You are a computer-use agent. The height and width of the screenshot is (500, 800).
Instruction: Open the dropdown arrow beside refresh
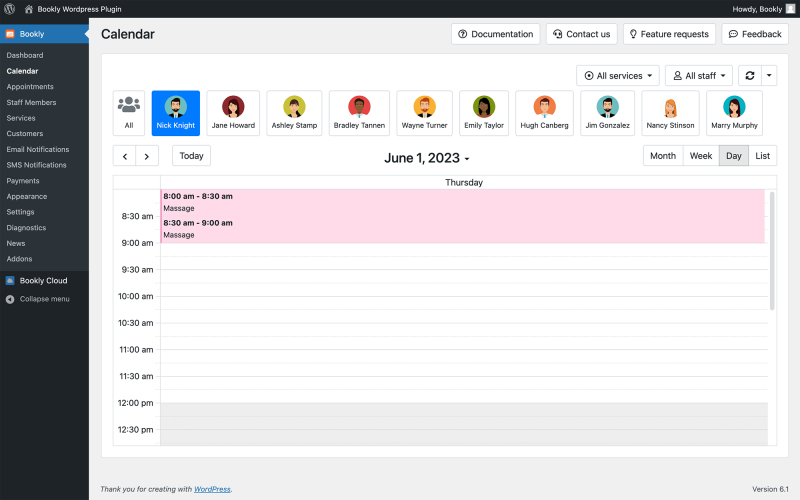point(769,76)
